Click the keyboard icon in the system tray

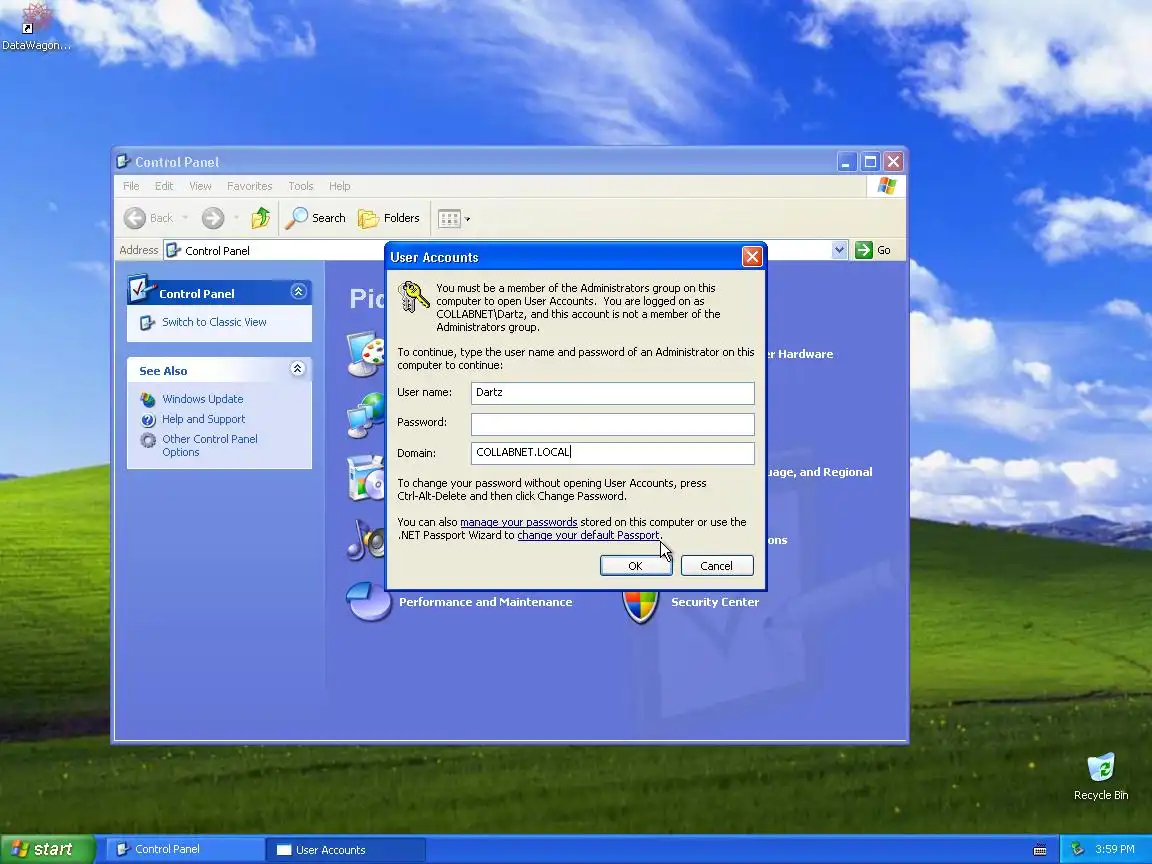click(x=1040, y=850)
